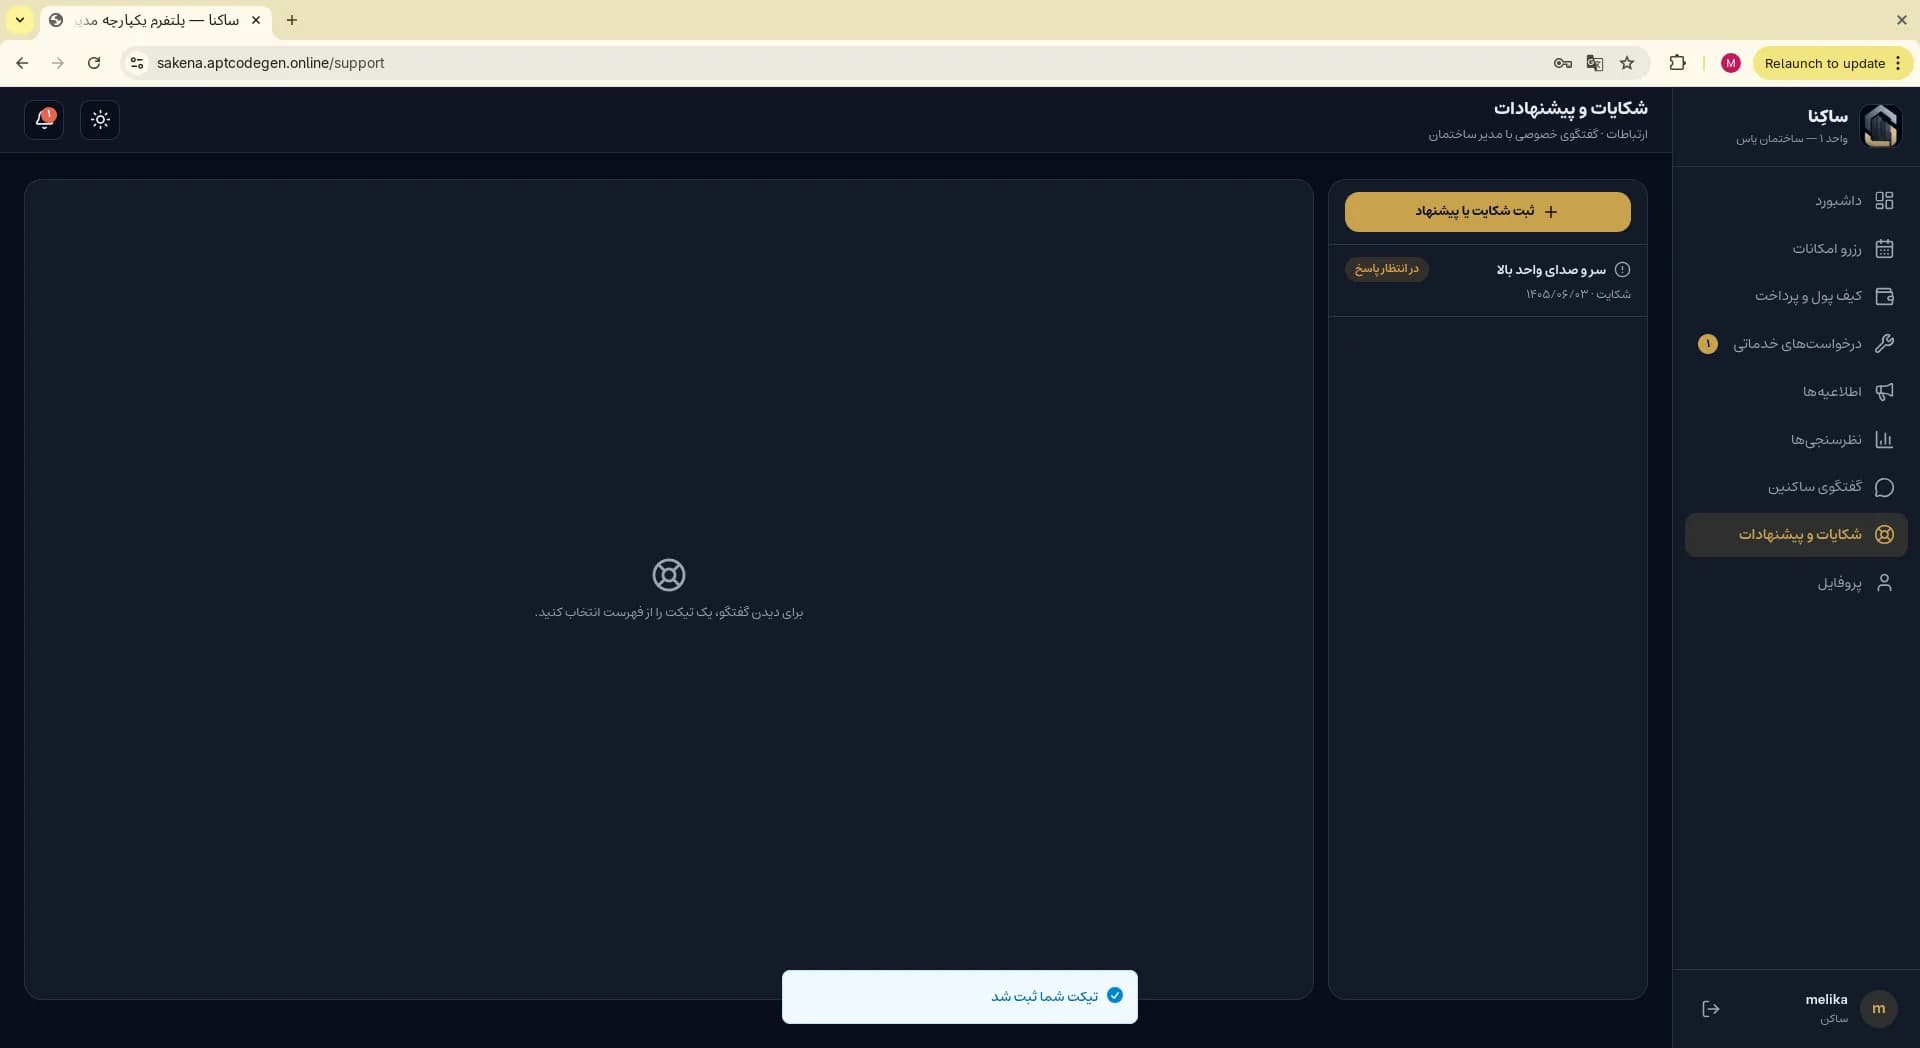The image size is (1920, 1048).
Task: Open the اطلاعیه‌ها menu item
Action: [1796, 392]
